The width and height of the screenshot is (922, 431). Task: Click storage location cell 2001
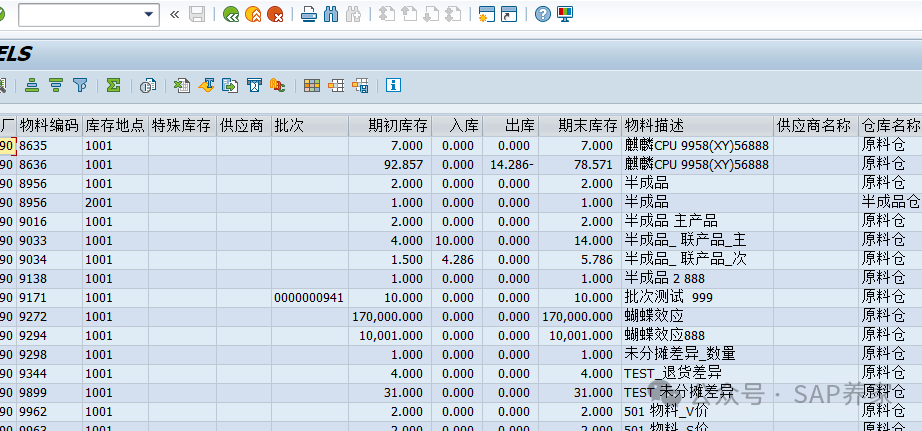pos(115,203)
